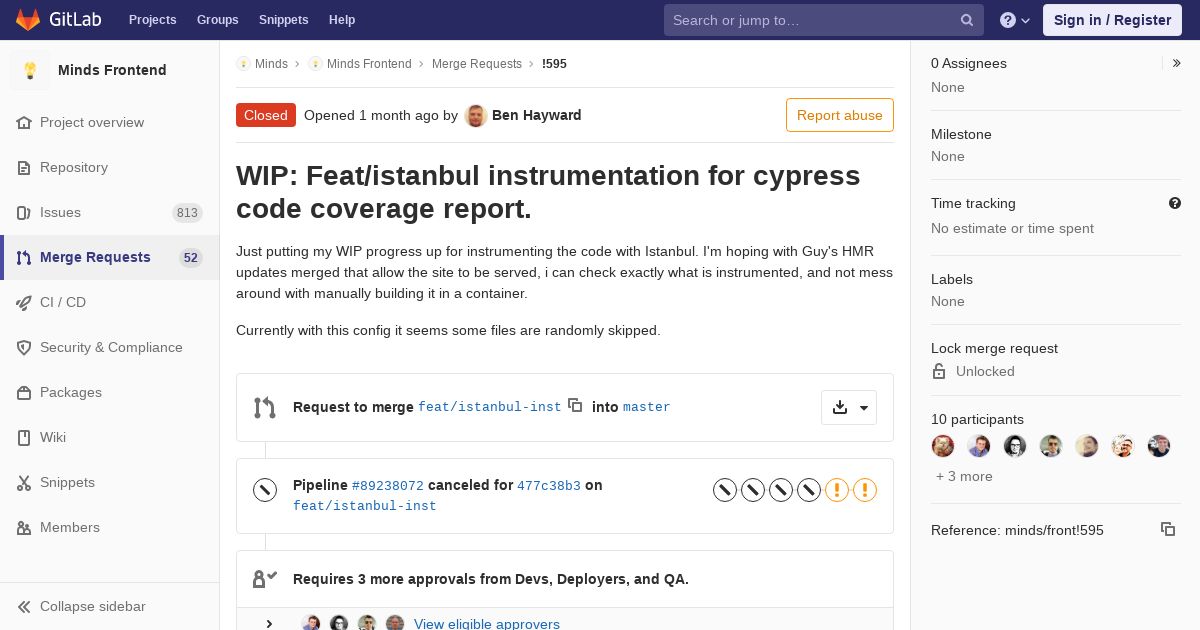Open Projects in top navigation
1200x630 pixels.
pos(152,20)
